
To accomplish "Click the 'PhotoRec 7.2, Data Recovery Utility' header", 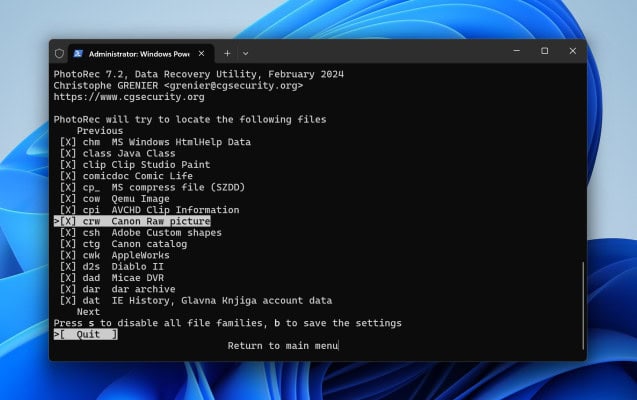I will click(158, 74).
